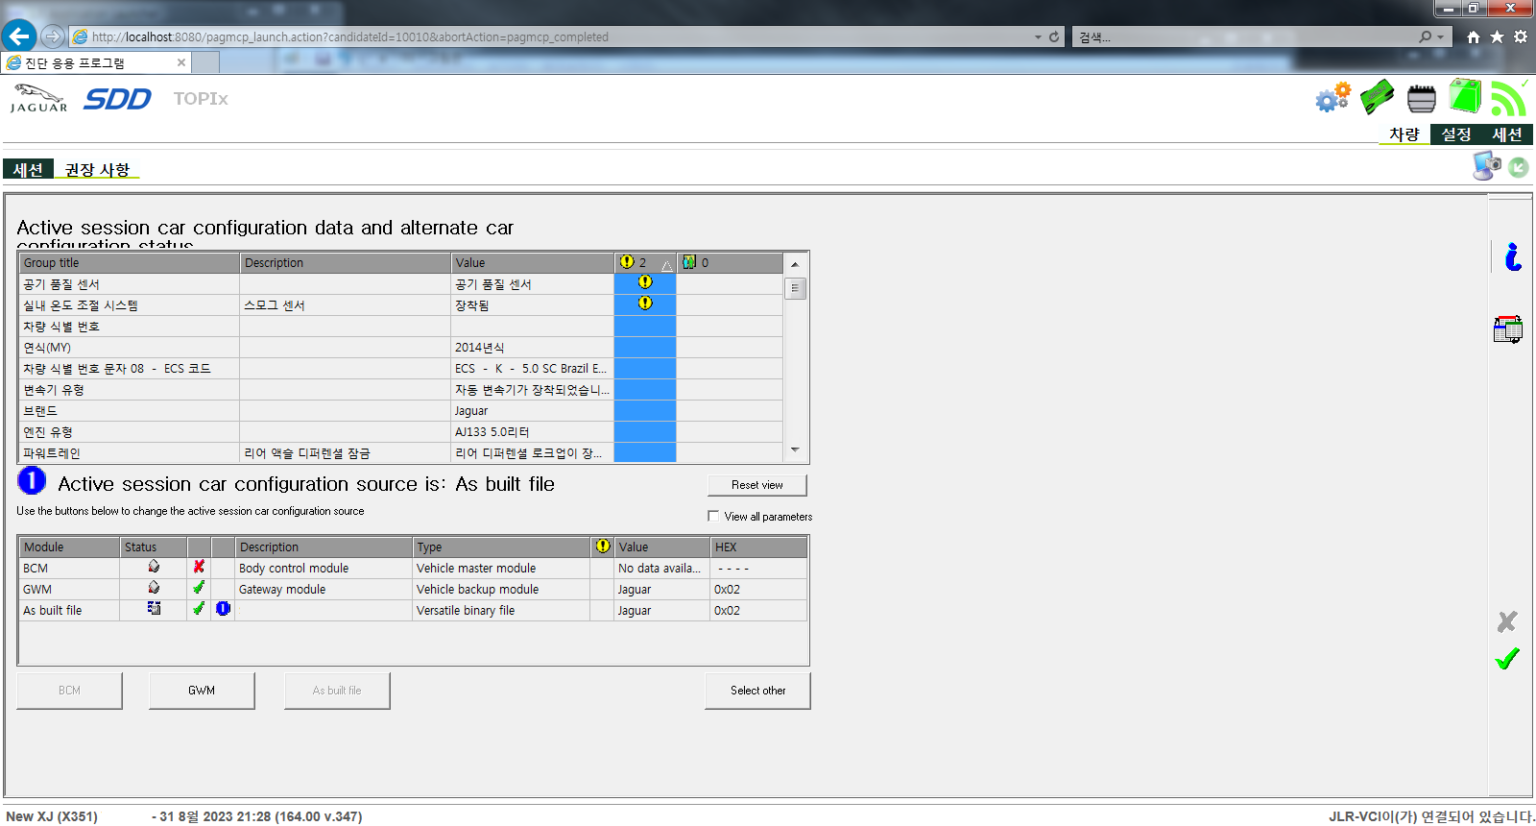This screenshot has height=826, width=1536.
Task: Click the calendar table icon in right sidebar
Action: (x=1508, y=329)
